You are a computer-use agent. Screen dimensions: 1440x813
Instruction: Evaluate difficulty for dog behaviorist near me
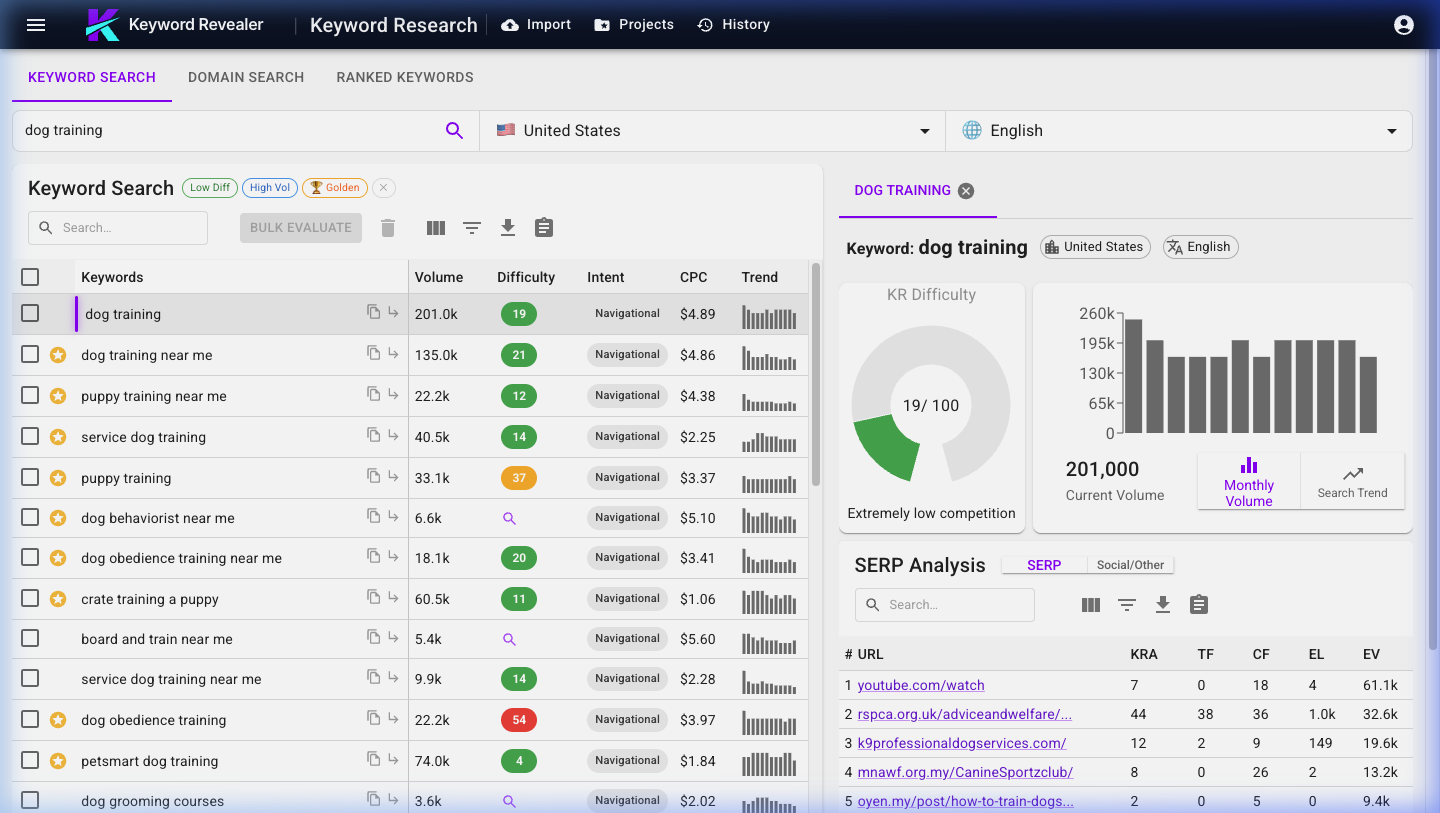point(509,518)
